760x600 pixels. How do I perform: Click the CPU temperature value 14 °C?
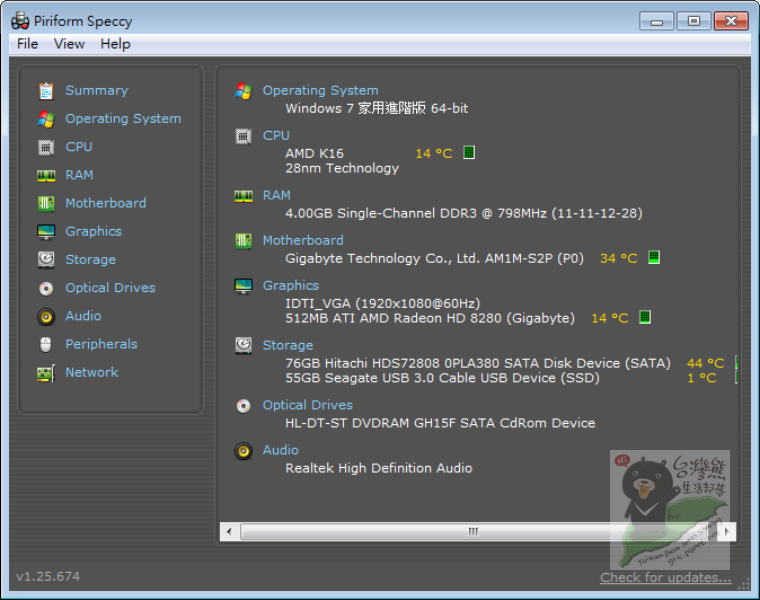(x=434, y=154)
